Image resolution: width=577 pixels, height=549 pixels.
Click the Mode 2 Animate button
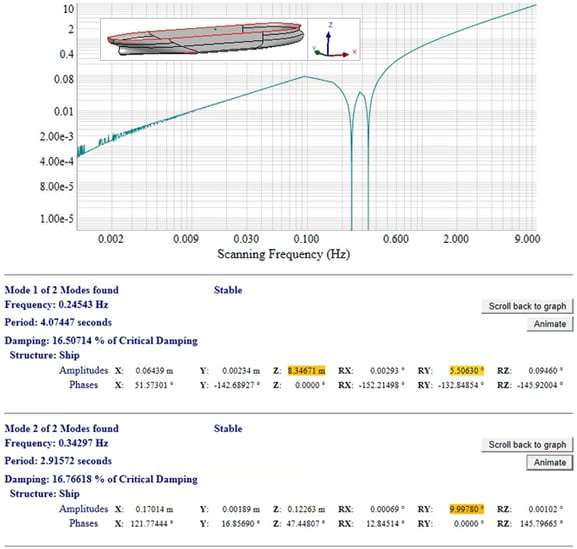[550, 462]
